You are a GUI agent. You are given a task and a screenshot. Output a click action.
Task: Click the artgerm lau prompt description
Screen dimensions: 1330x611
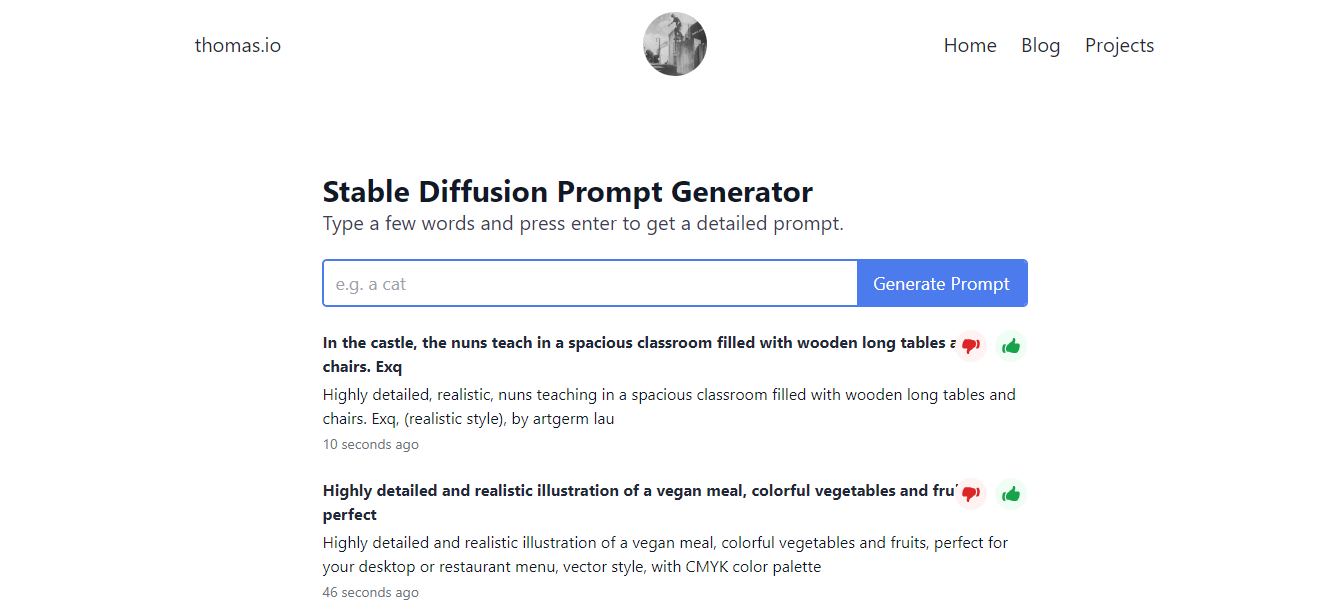click(x=668, y=406)
